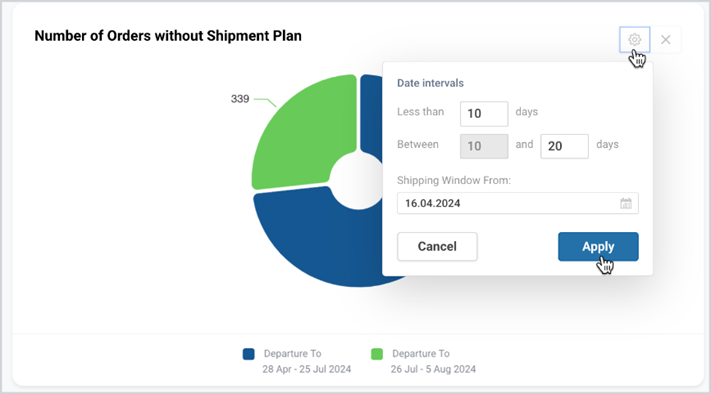Screen dimensions: 711x394
Task: Cancel the date intervals dialog
Action: click(437, 247)
